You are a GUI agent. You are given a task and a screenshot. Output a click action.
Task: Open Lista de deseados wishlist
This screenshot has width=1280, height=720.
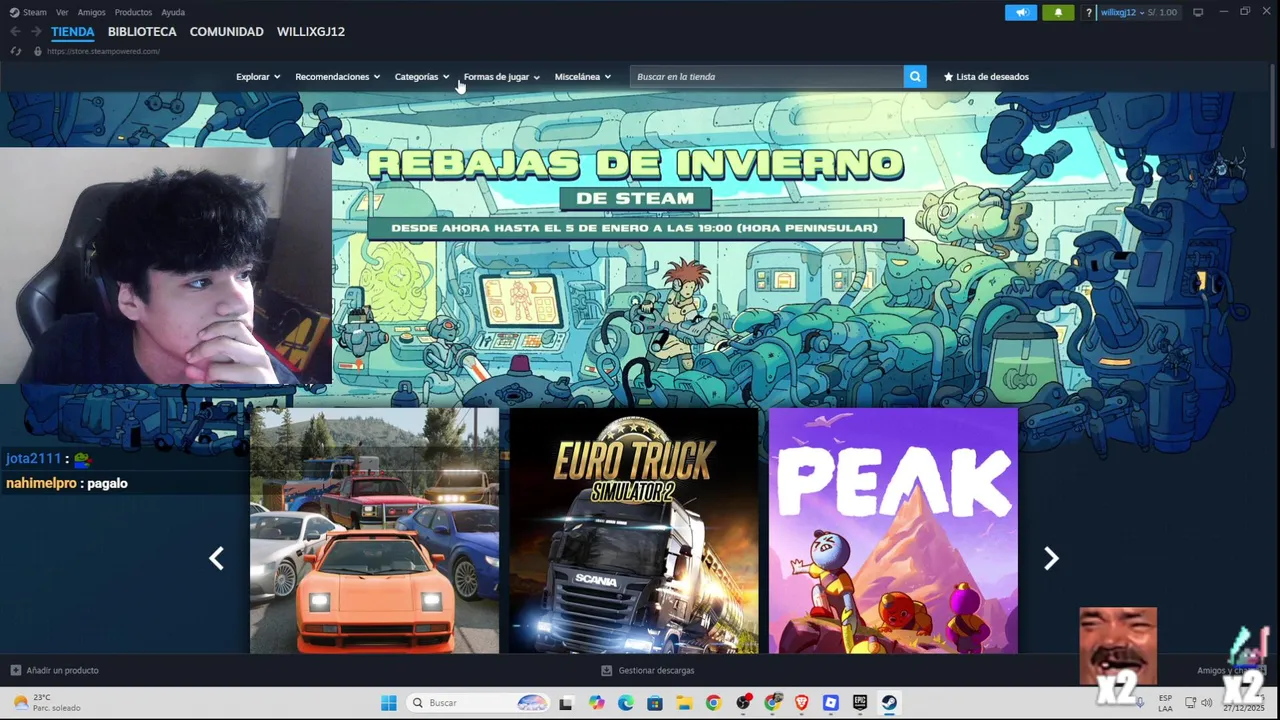tap(986, 76)
